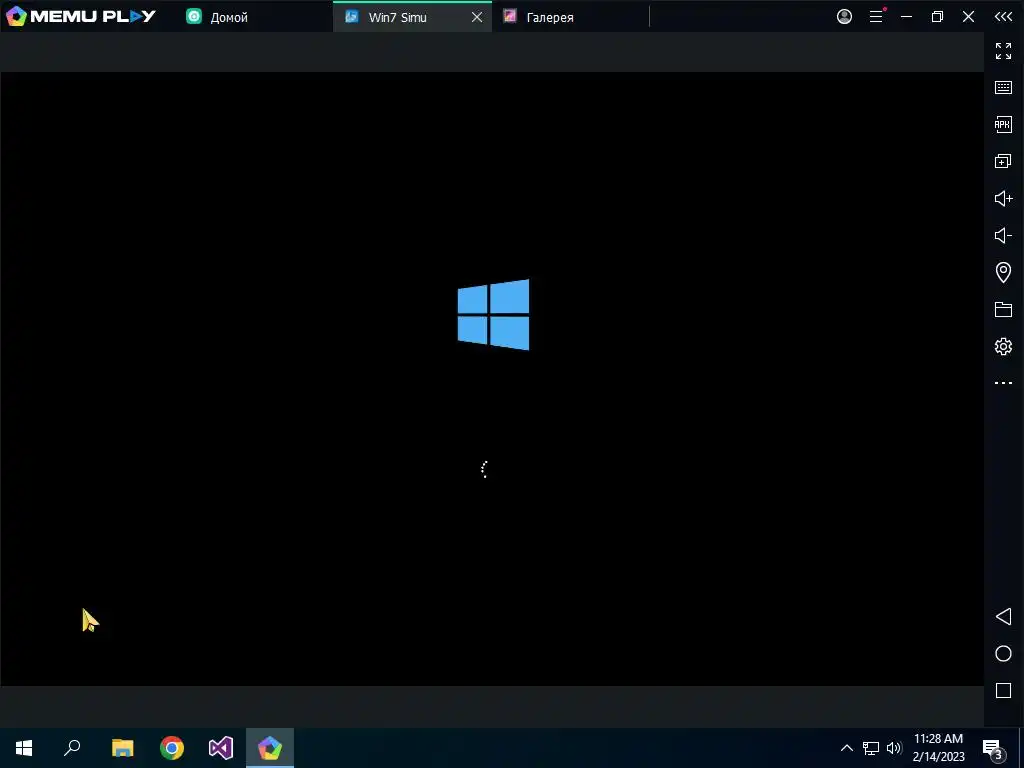Increase emulator volume
Screen dimensions: 1024x768
click(1003, 198)
